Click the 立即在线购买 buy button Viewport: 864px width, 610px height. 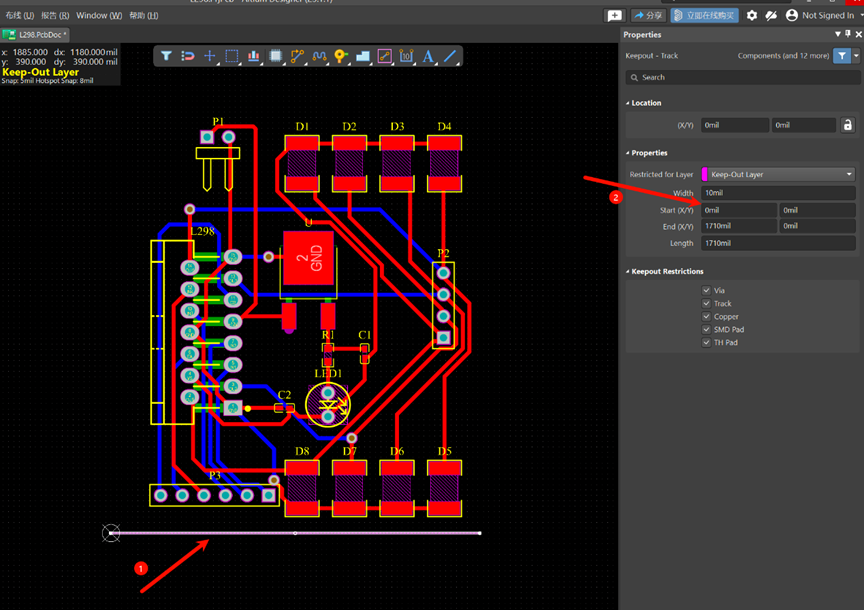click(704, 15)
